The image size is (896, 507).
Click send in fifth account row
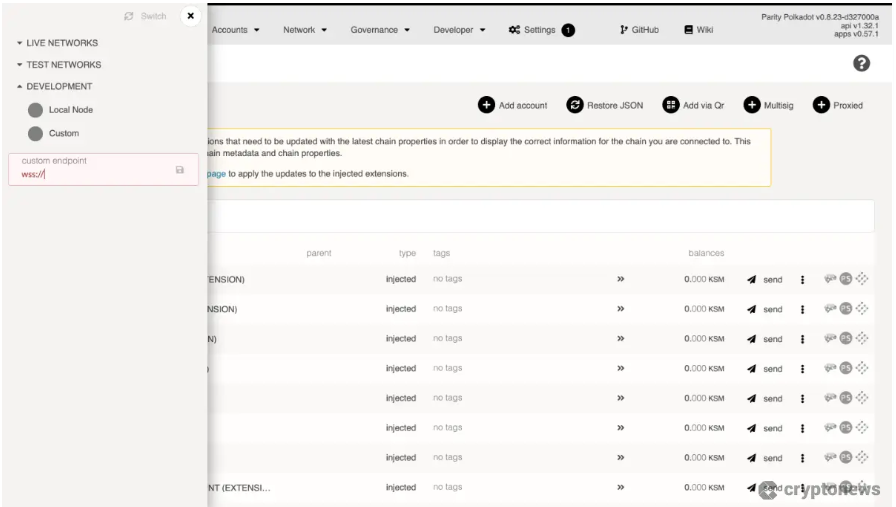pos(765,398)
